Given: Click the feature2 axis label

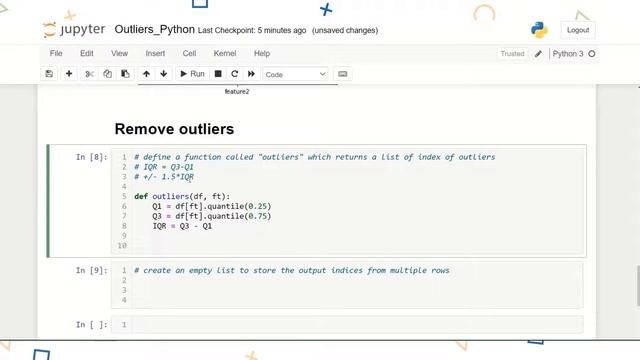Looking at the screenshot, I should coord(237,92).
